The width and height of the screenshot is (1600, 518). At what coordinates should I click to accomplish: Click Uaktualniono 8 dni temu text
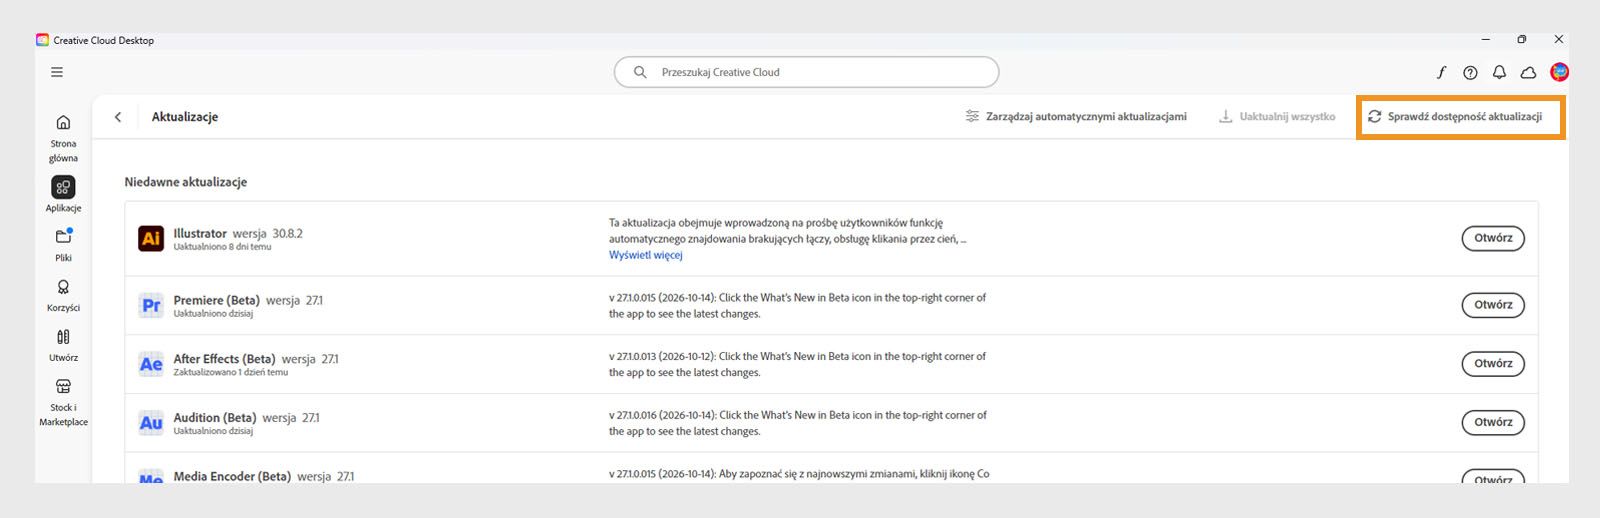[222, 247]
